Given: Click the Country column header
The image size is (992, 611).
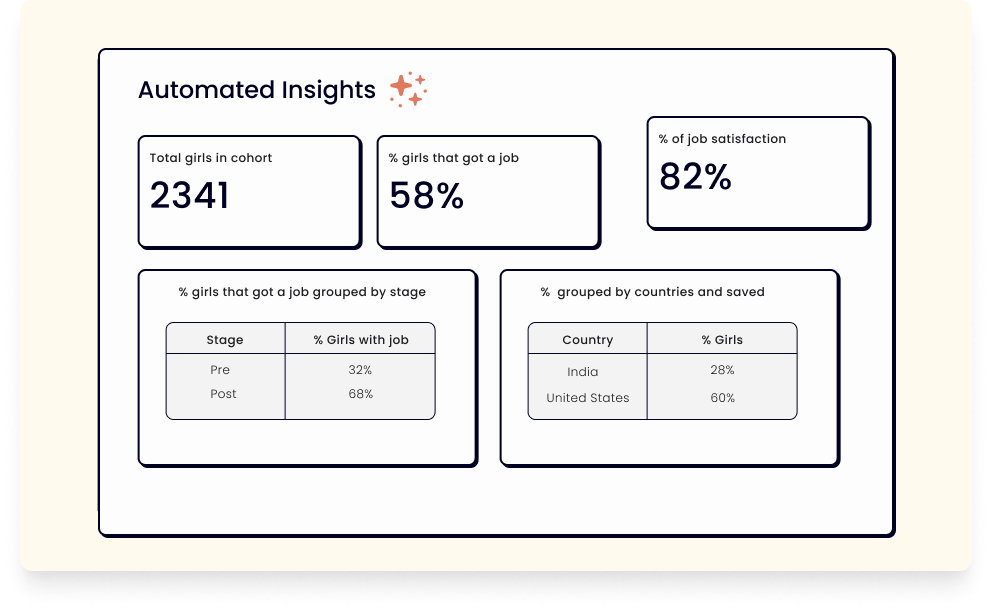Looking at the screenshot, I should pos(588,340).
